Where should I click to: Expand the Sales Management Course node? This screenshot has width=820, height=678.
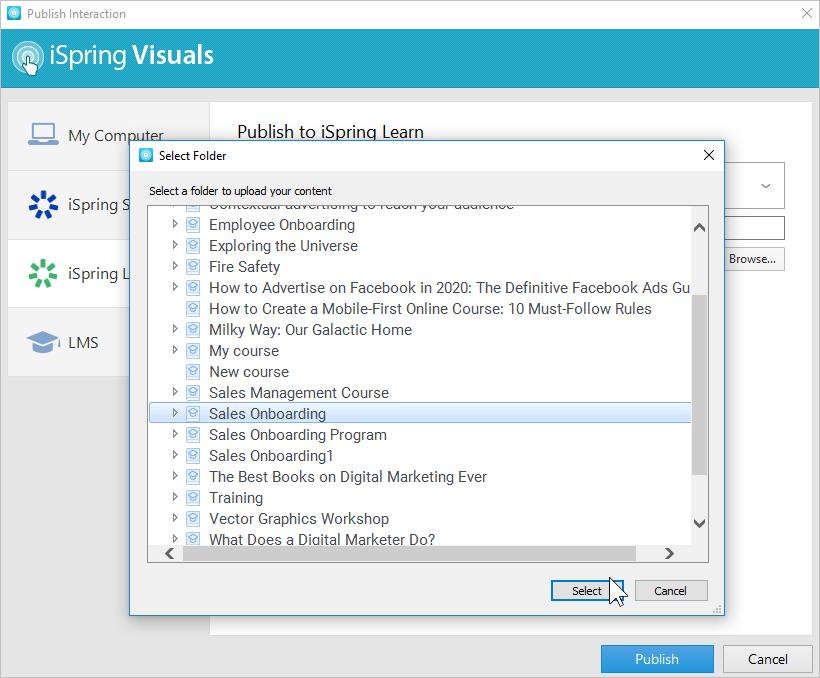pos(175,393)
